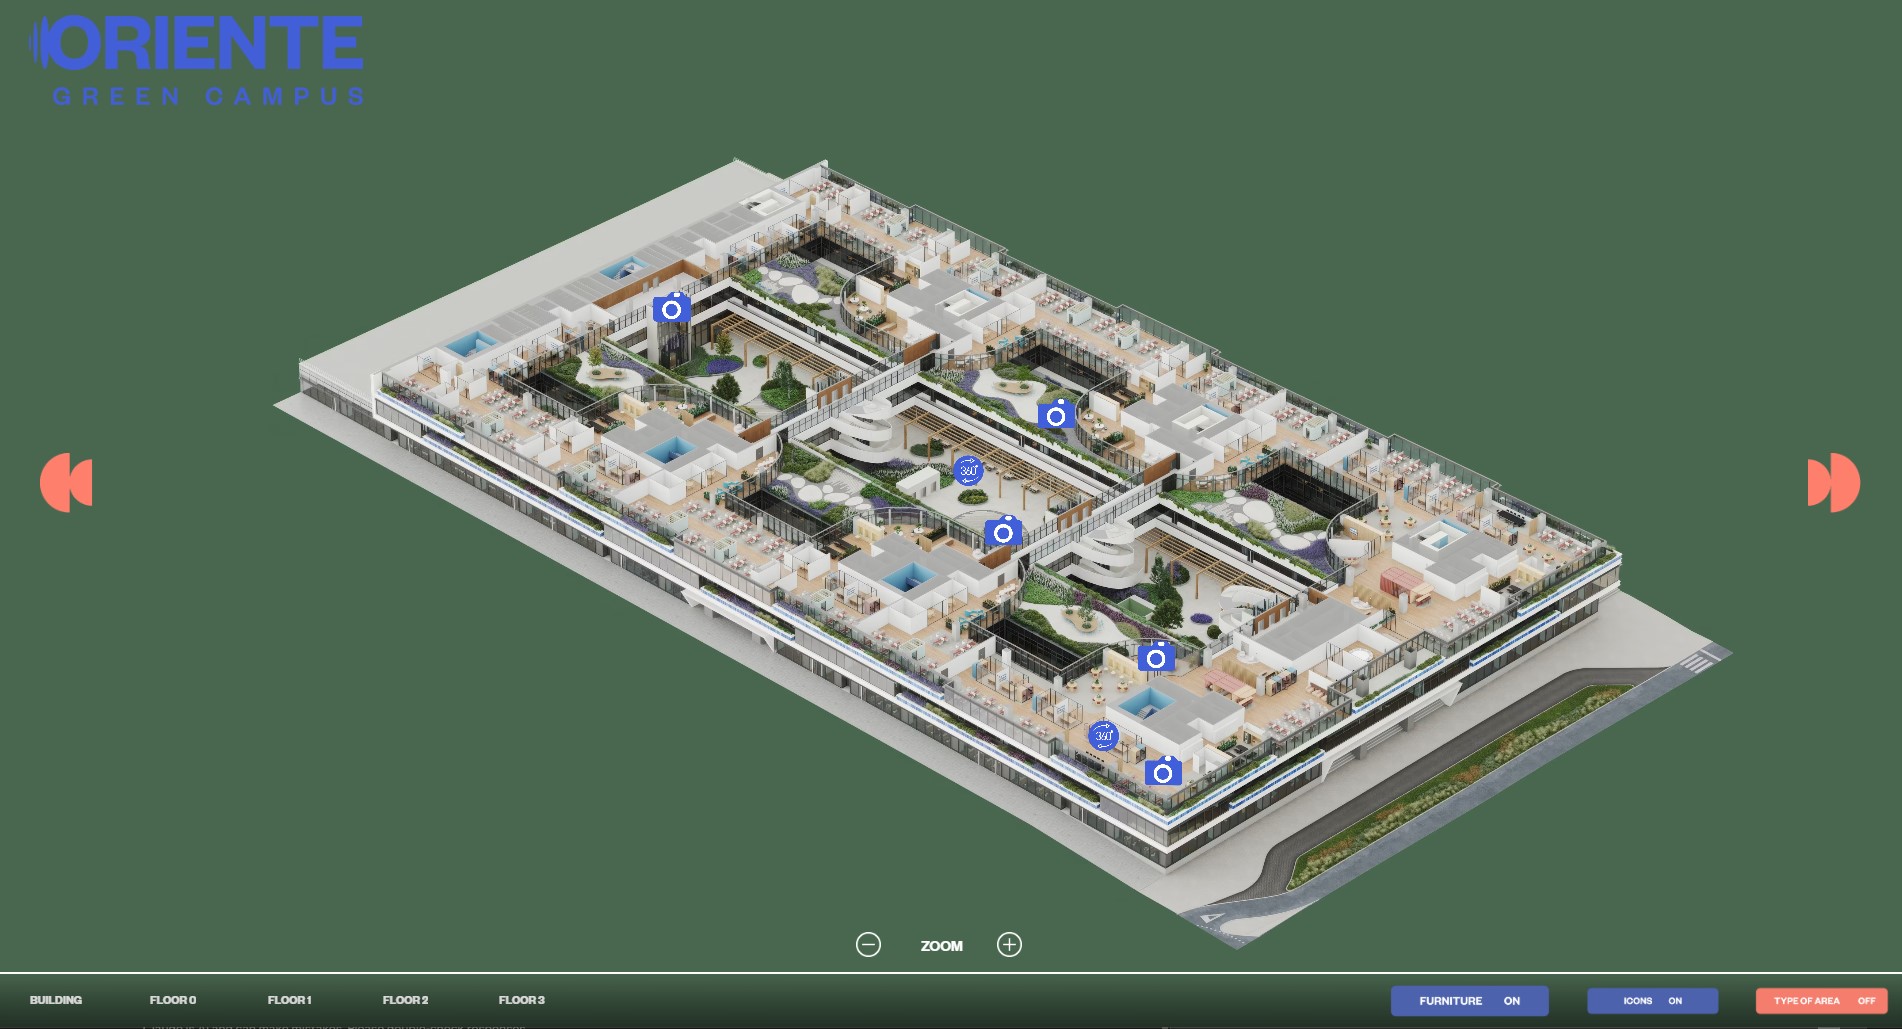Toggle the Icons ON switch

click(1652, 1000)
